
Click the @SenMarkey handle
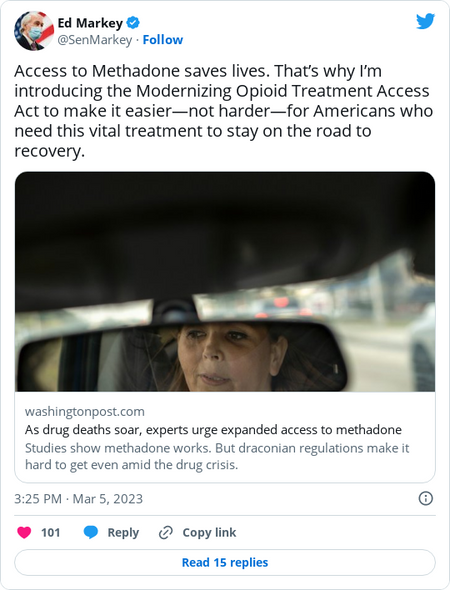click(x=94, y=40)
